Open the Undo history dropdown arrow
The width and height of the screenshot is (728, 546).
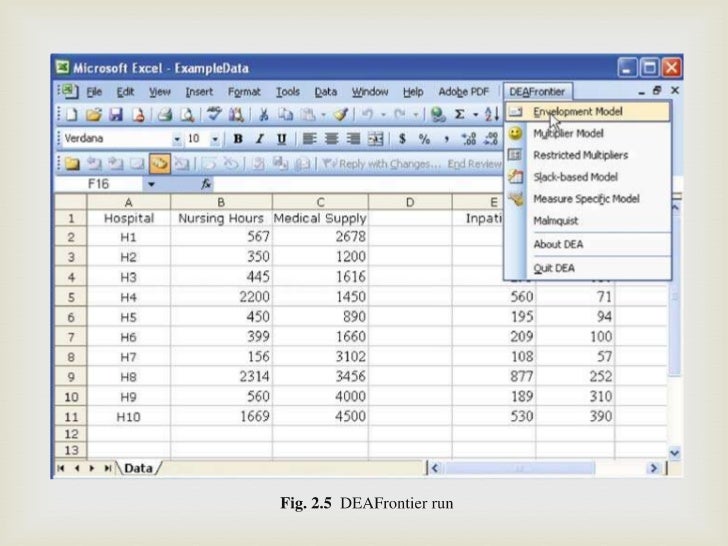pyautogui.click(x=383, y=114)
